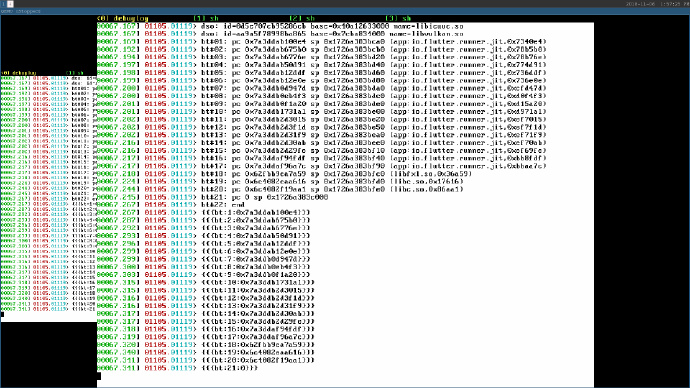Click the {{{bt:1:...}}} symbolizer line
Screen dimensions: 690x388
pyautogui.click(x=204, y=212)
